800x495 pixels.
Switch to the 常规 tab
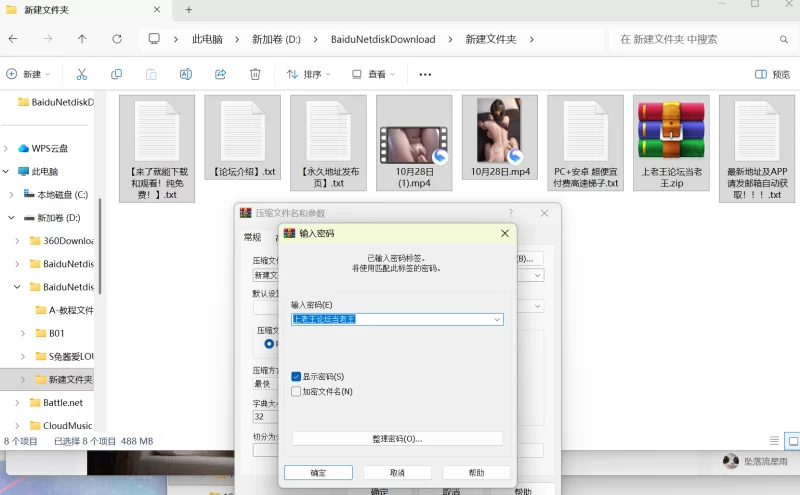pos(252,237)
